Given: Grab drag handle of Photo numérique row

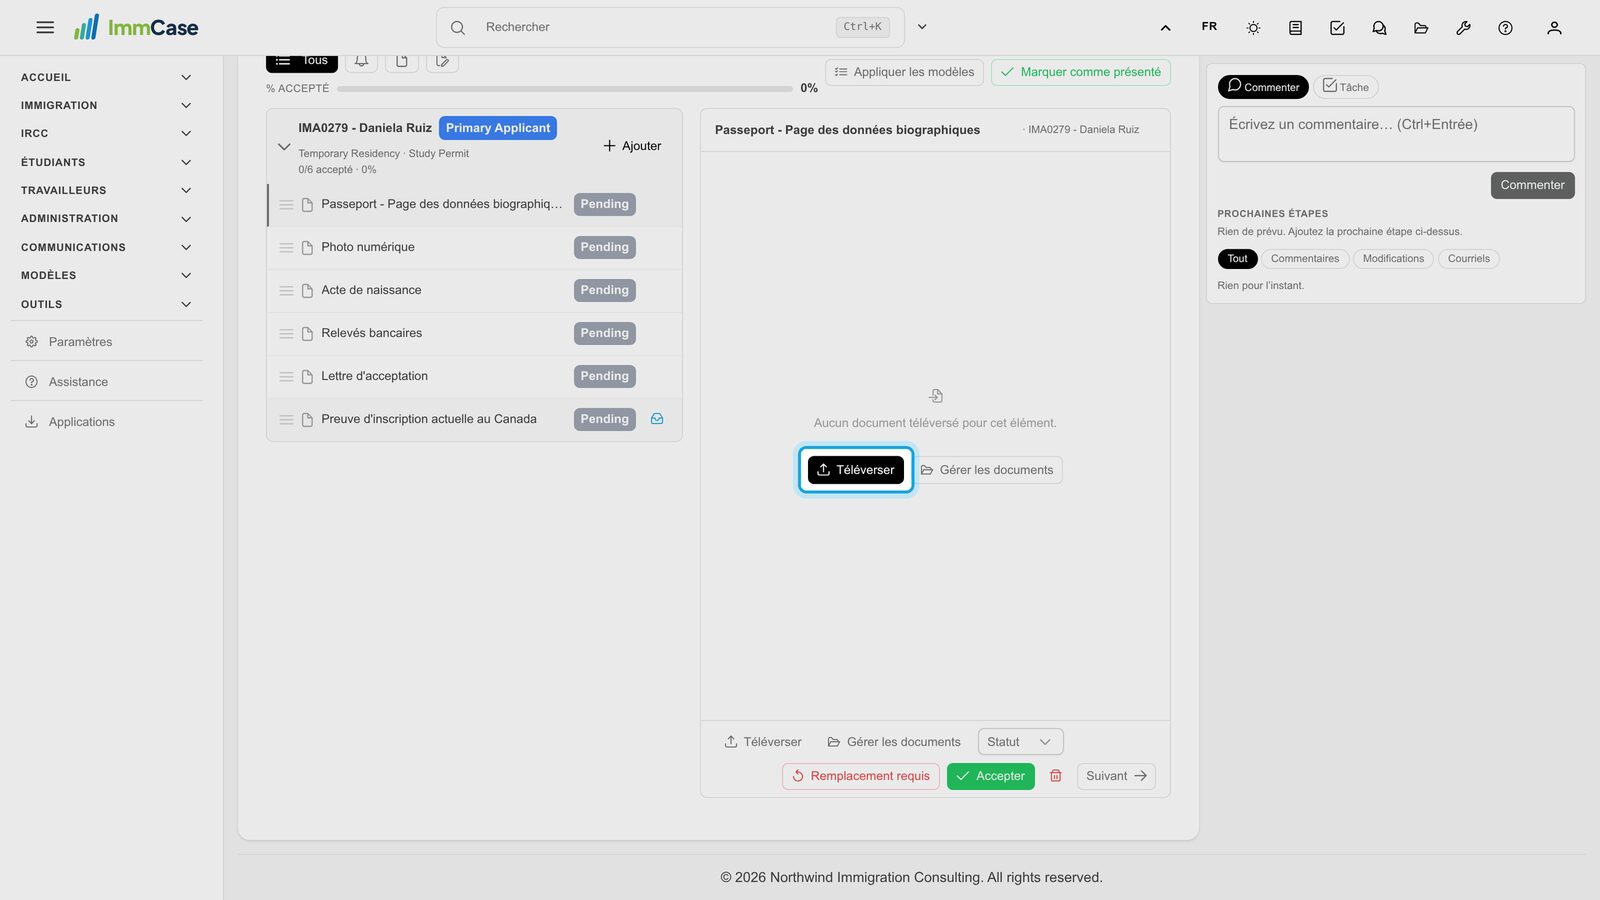Looking at the screenshot, I should 286,248.
